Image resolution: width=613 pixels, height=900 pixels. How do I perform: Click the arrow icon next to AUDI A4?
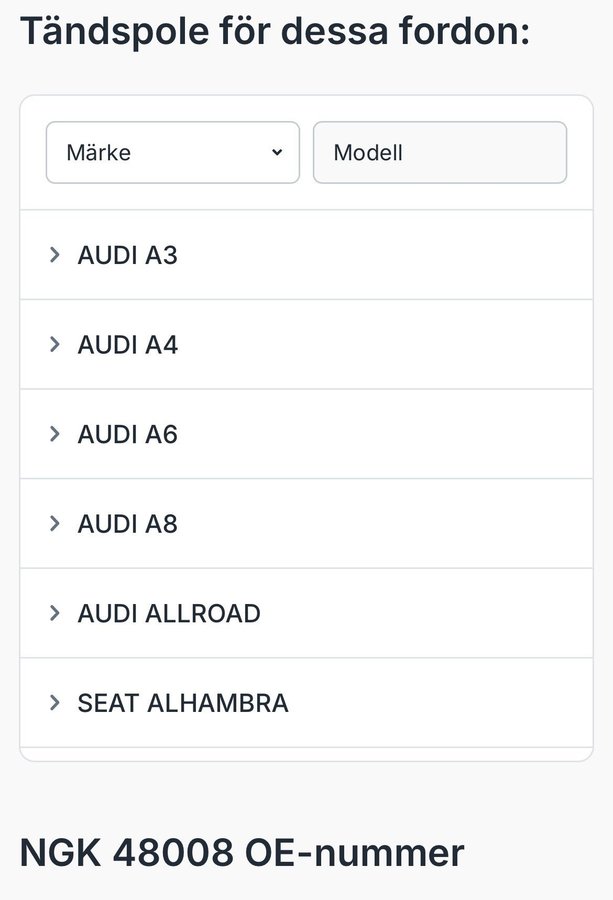coord(55,345)
